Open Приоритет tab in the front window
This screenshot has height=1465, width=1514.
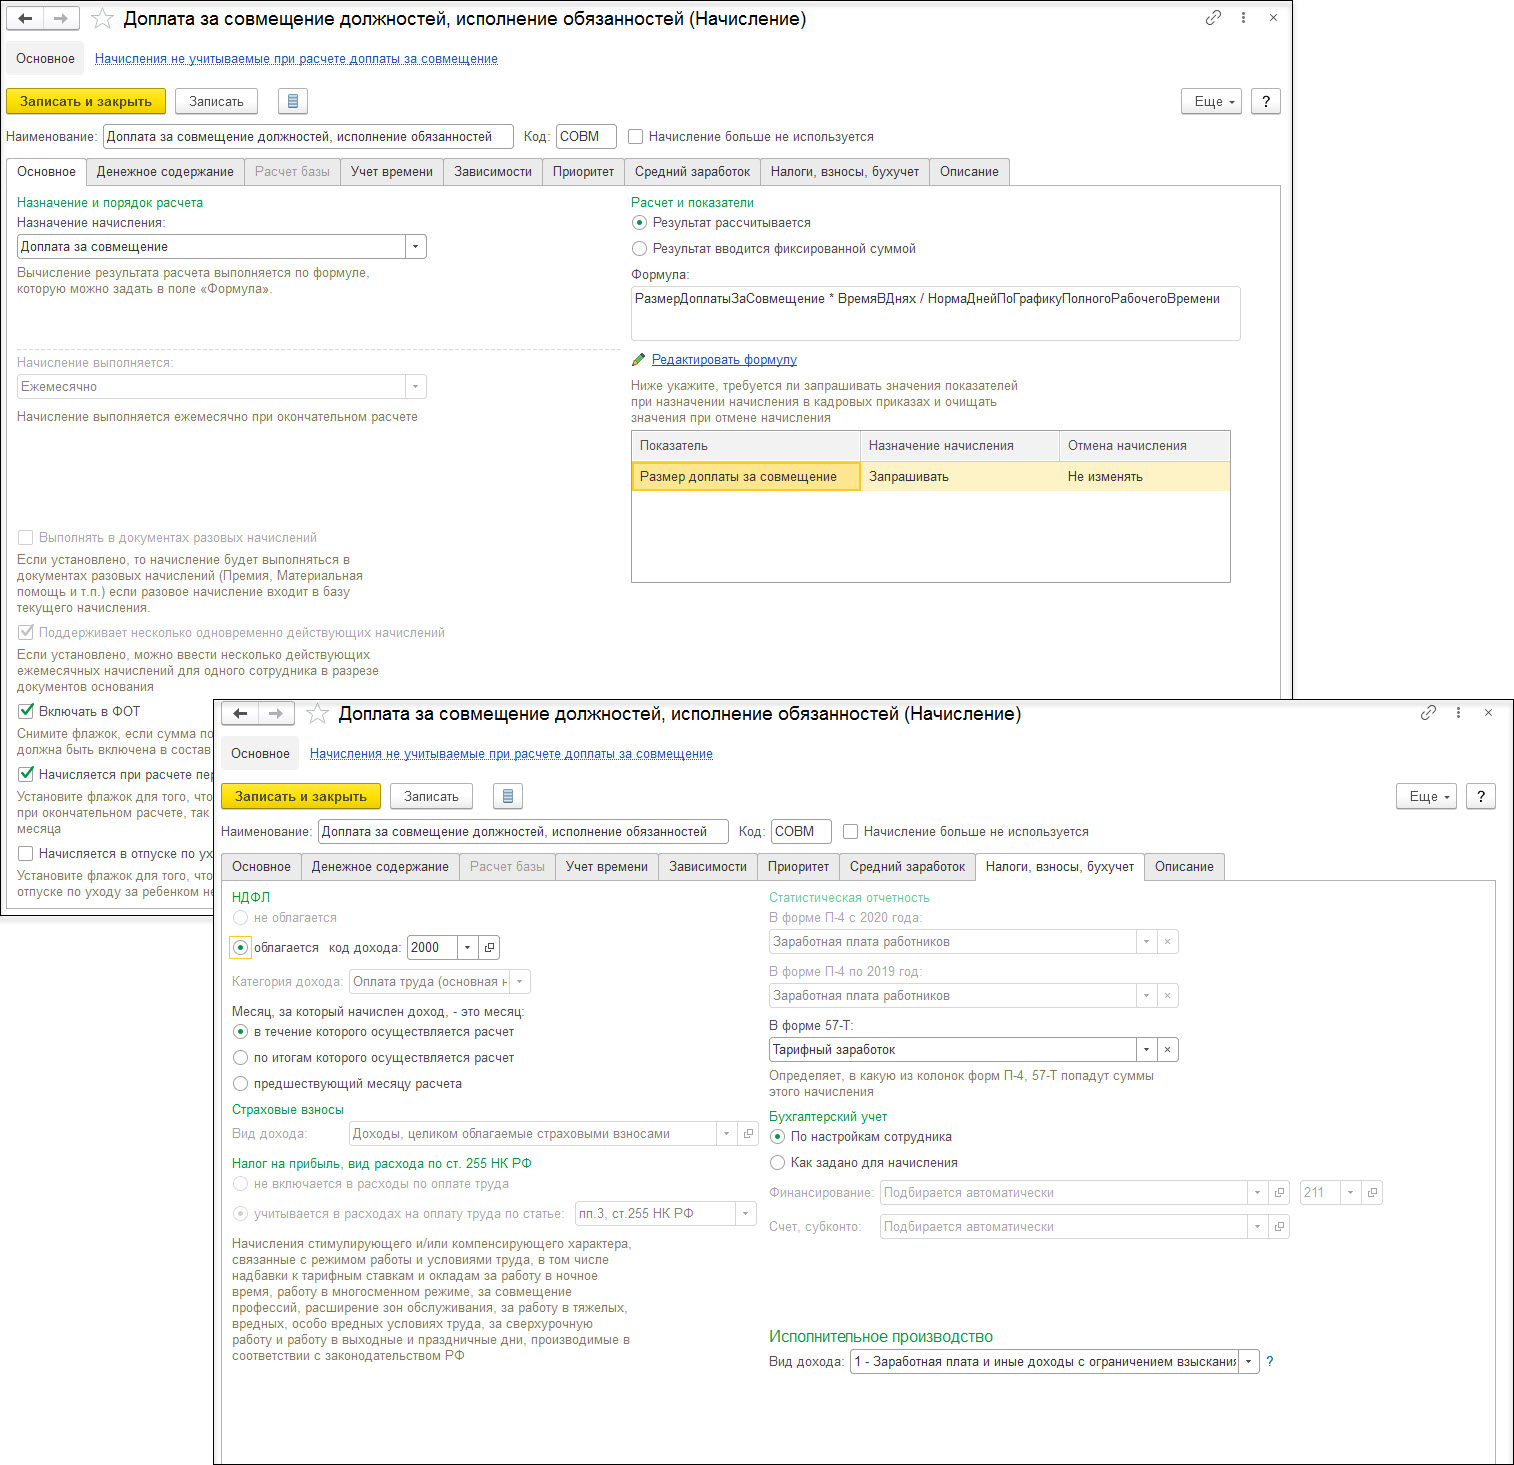tap(798, 866)
